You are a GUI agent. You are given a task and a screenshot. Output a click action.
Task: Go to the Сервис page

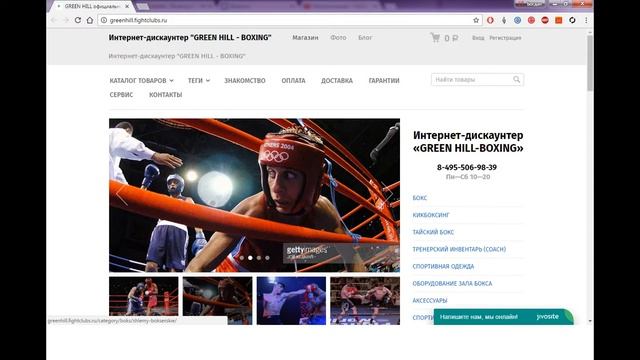121,95
